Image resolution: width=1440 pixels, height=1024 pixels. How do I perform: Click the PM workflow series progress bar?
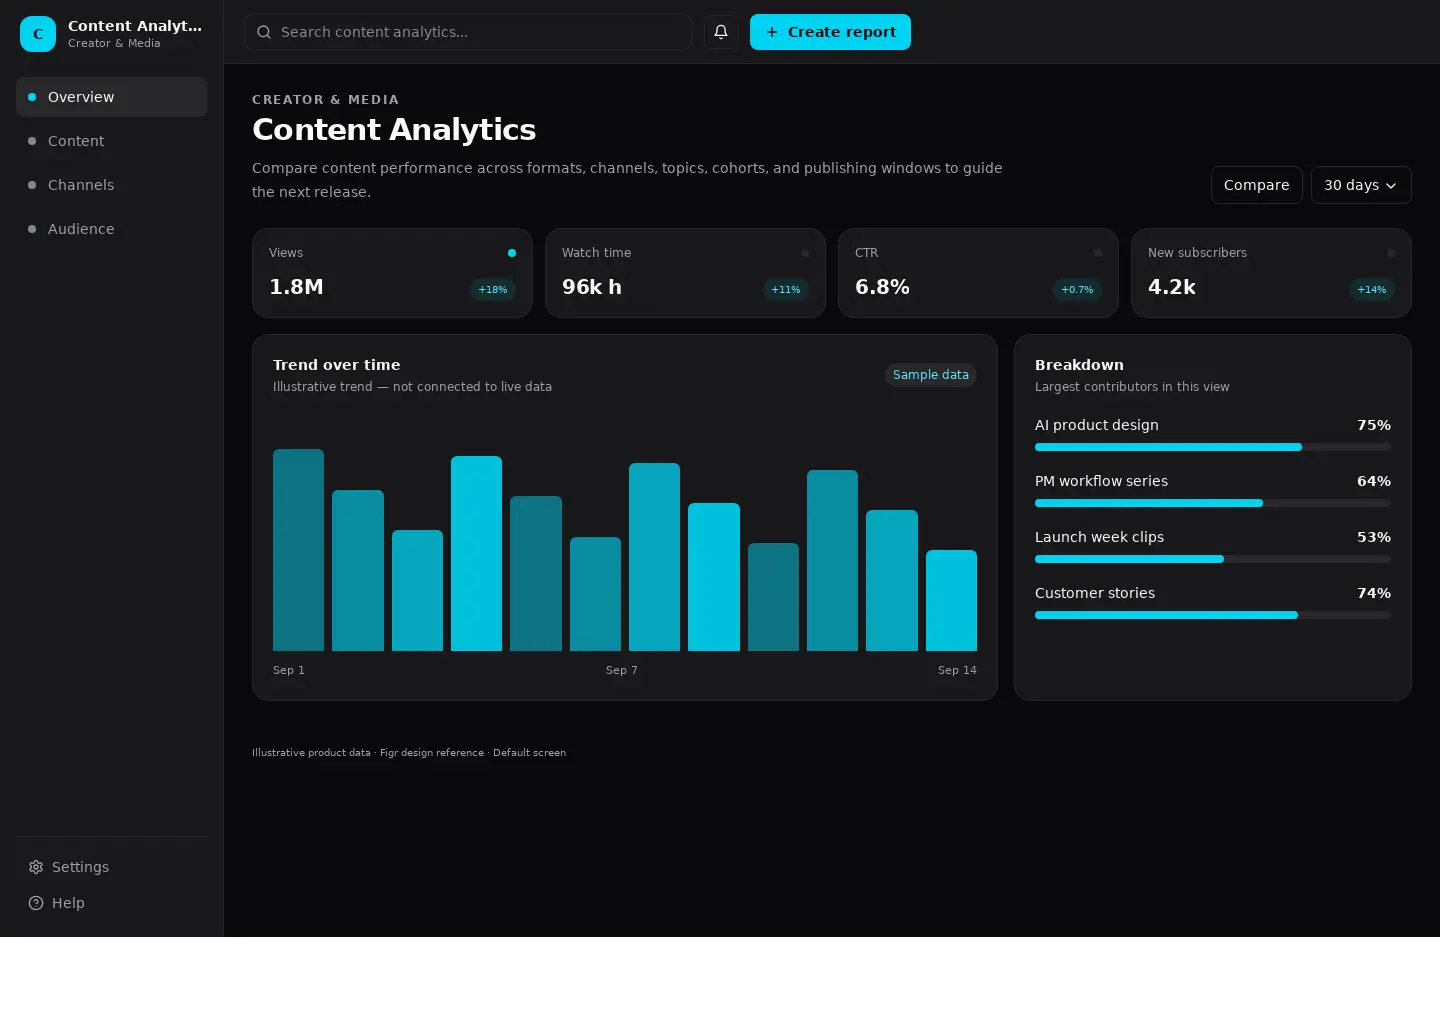[1213, 503]
